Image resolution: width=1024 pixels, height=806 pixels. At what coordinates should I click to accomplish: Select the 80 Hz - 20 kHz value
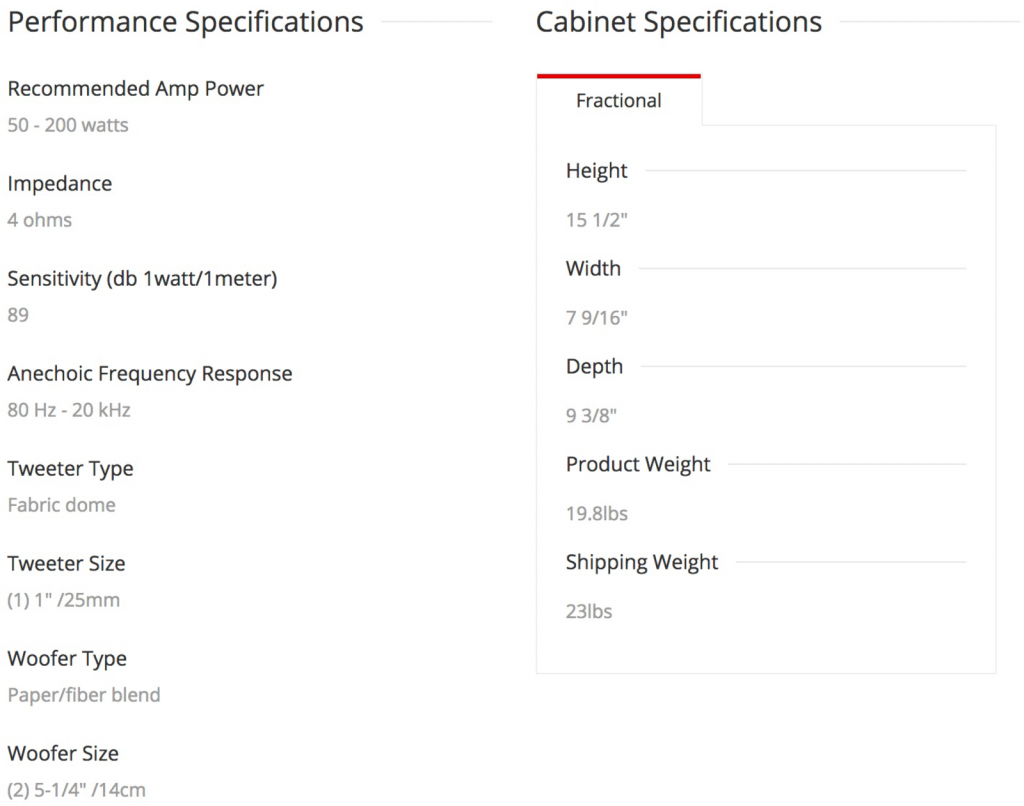(69, 410)
